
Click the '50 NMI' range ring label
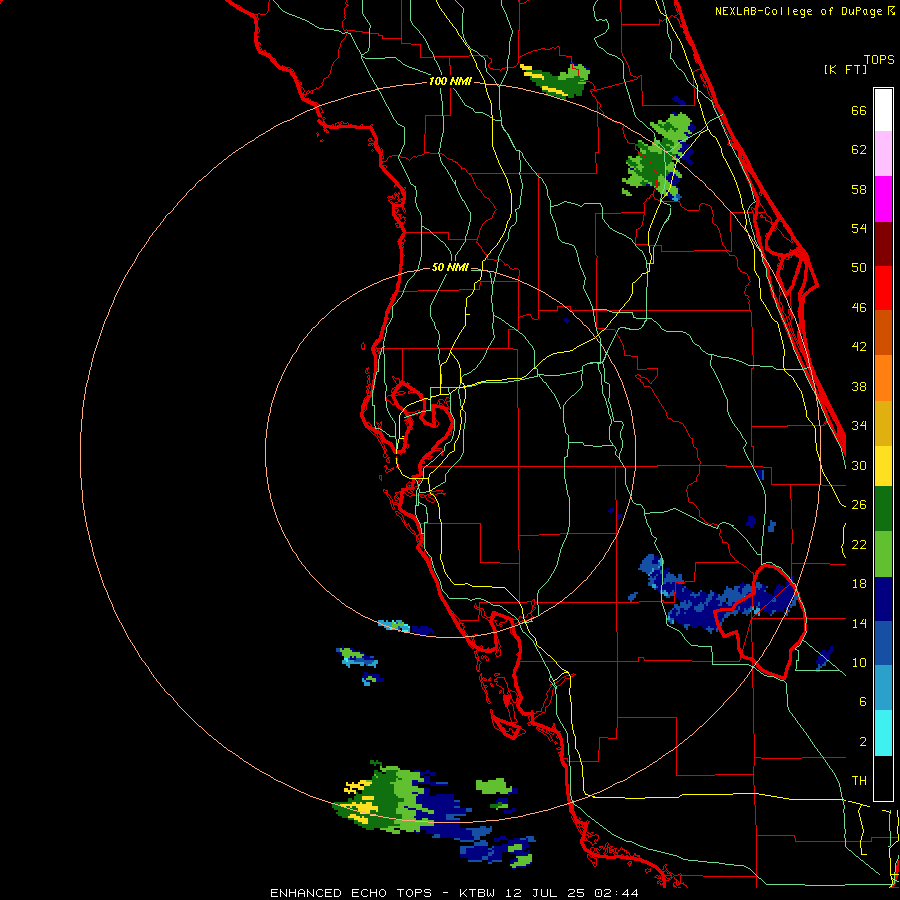(x=450, y=267)
